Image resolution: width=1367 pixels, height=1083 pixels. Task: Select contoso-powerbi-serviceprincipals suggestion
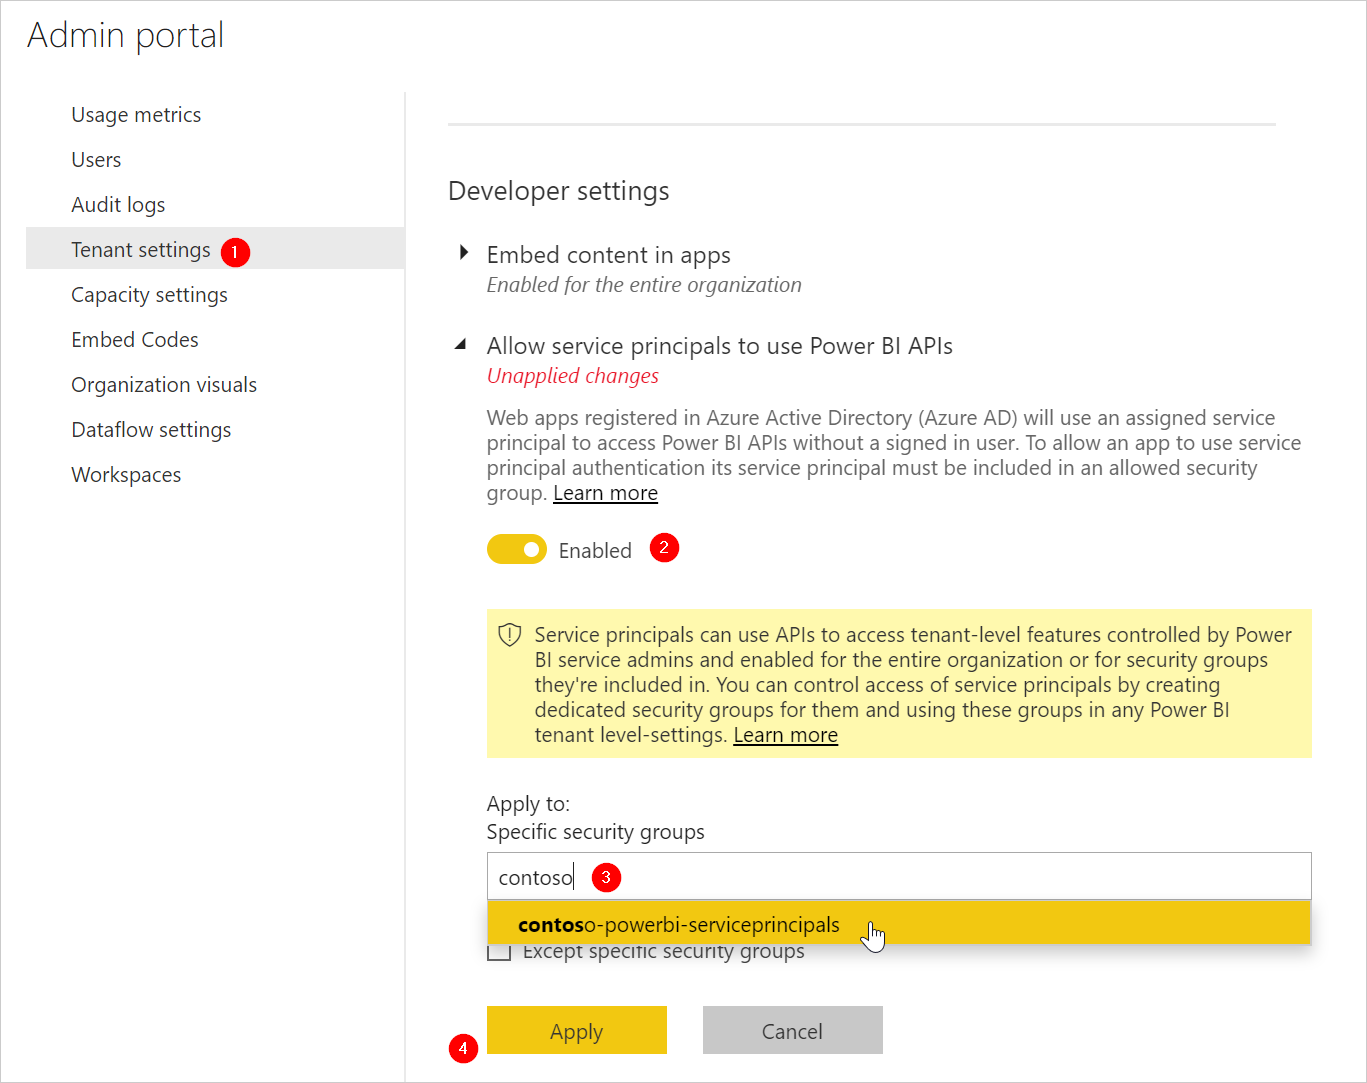tap(899, 923)
